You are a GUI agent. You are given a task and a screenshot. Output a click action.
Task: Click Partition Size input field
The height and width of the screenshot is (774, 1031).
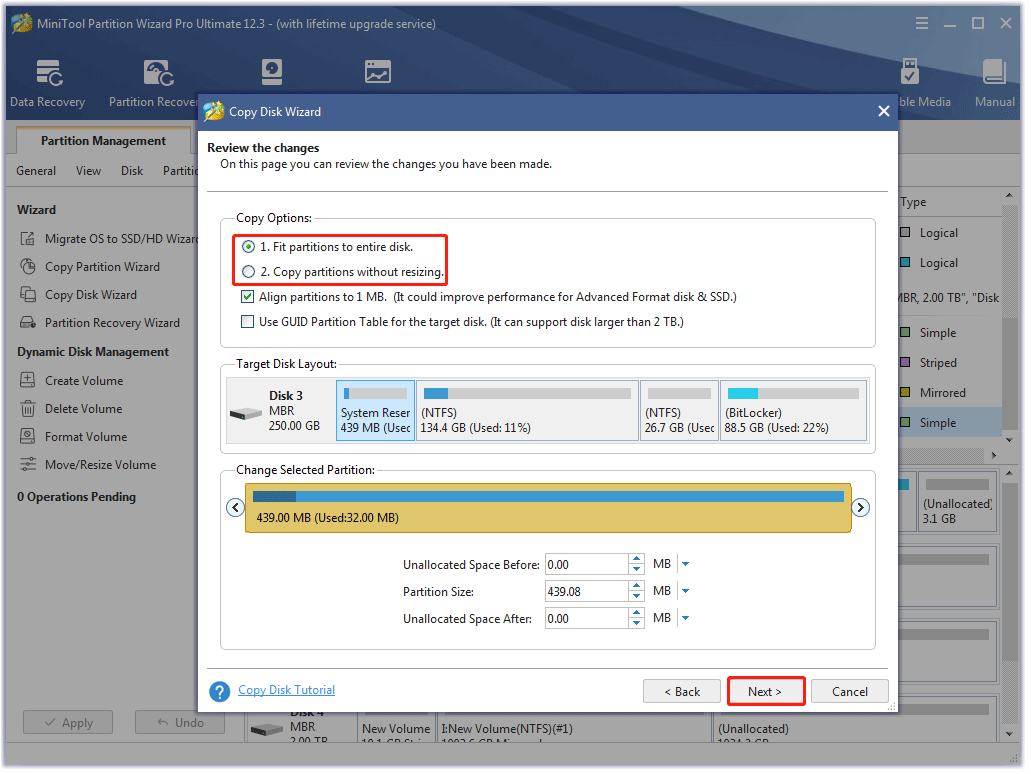coord(586,591)
